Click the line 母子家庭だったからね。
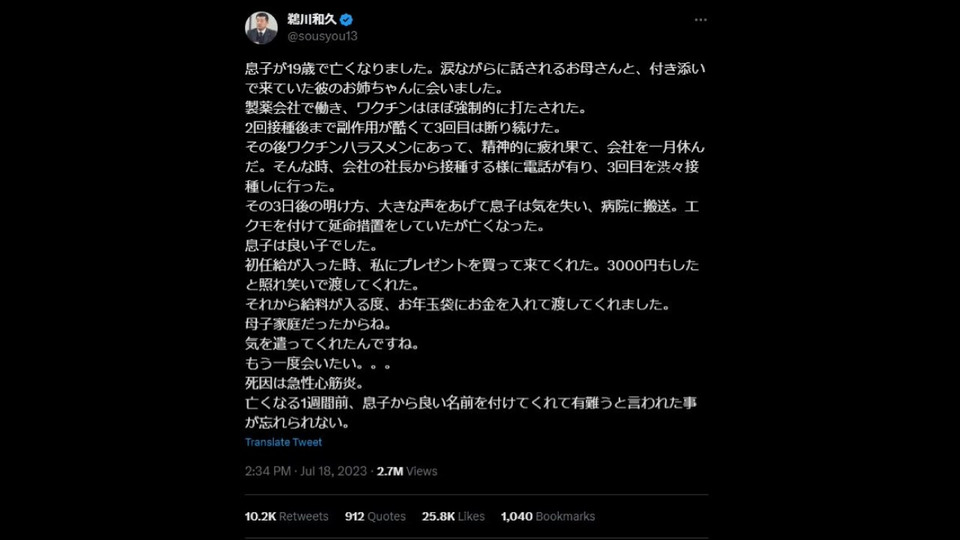Viewport: 960px width, 540px height. [x=318, y=324]
